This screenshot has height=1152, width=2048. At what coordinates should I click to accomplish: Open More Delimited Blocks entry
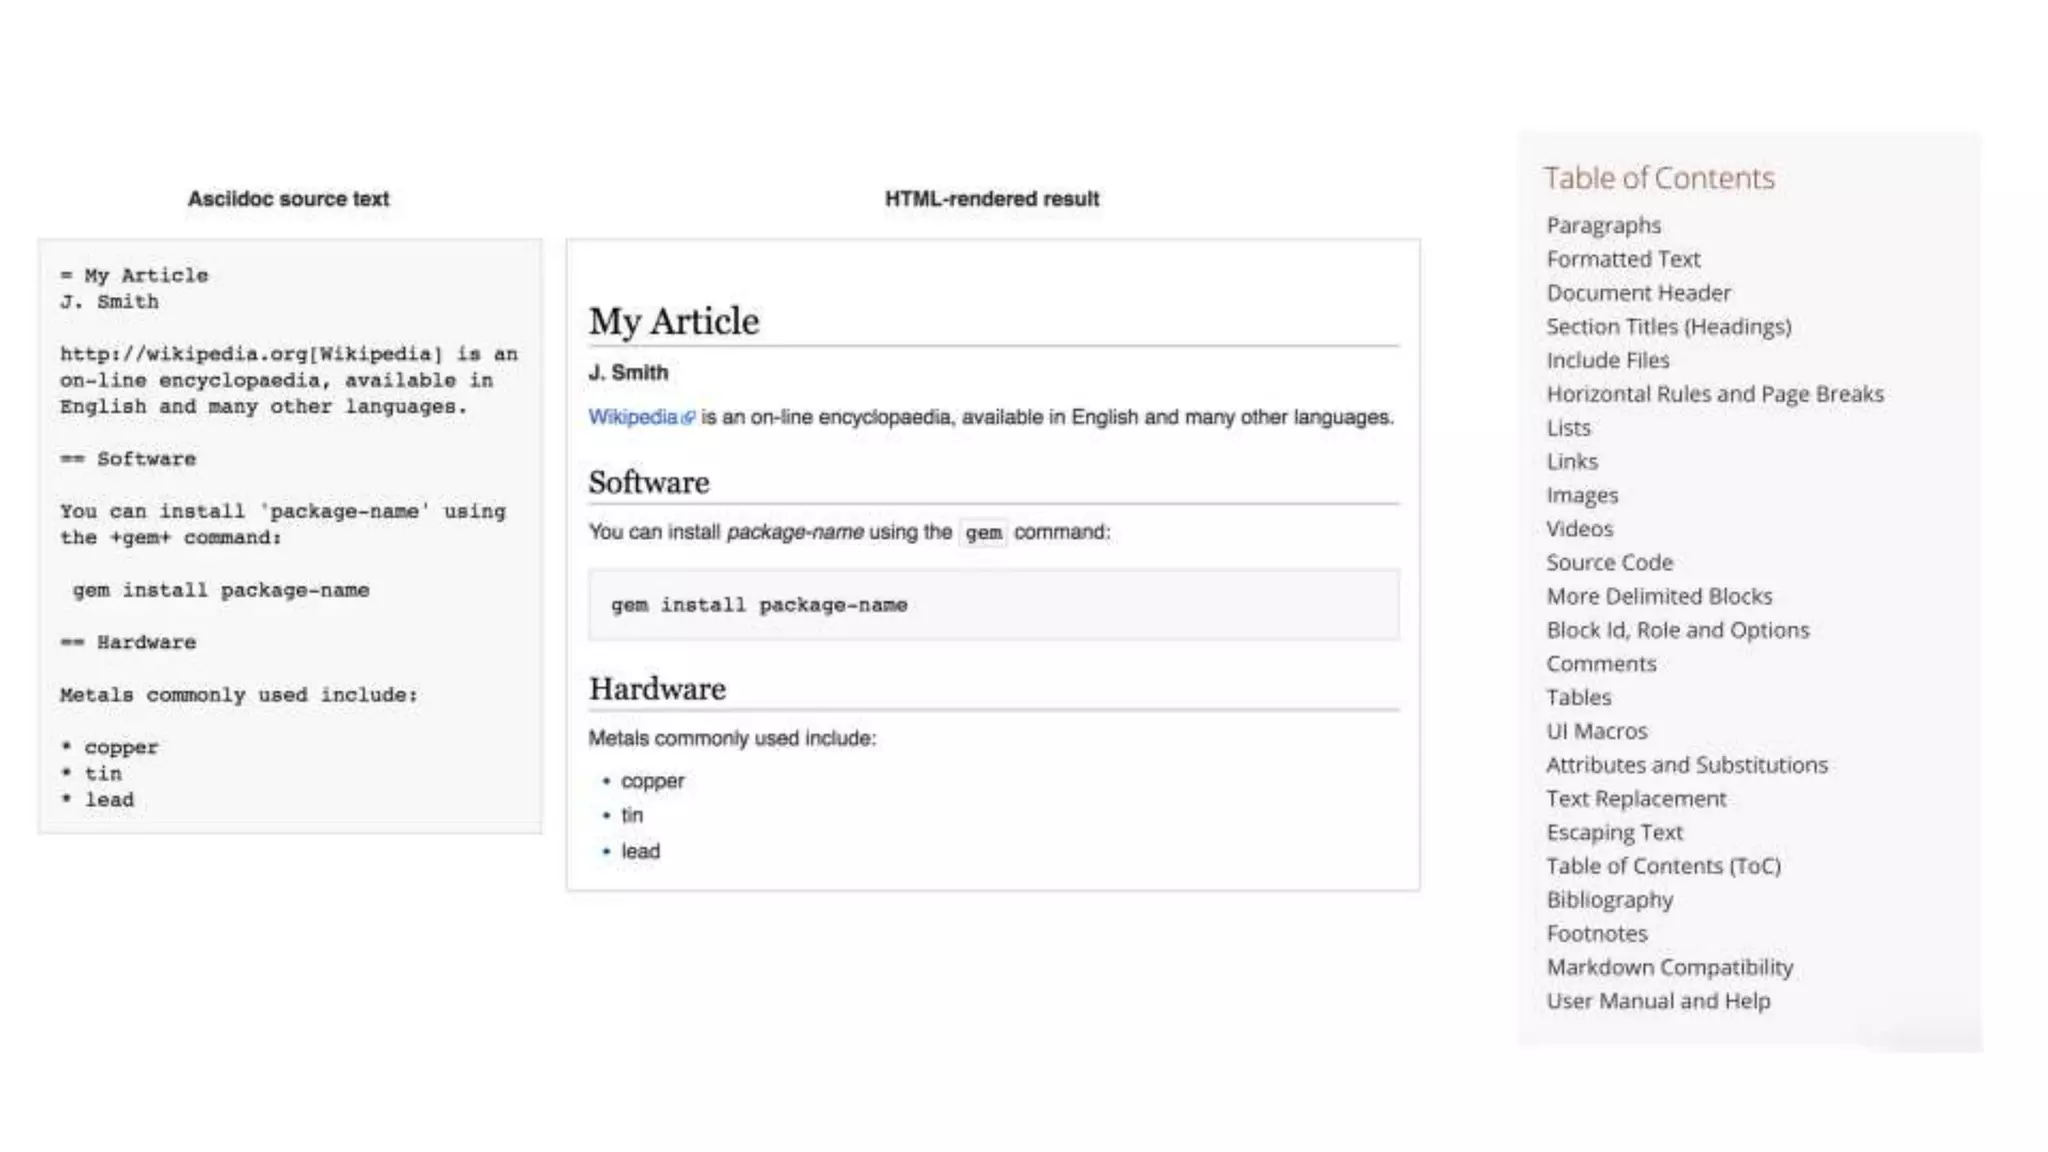pyautogui.click(x=1658, y=597)
